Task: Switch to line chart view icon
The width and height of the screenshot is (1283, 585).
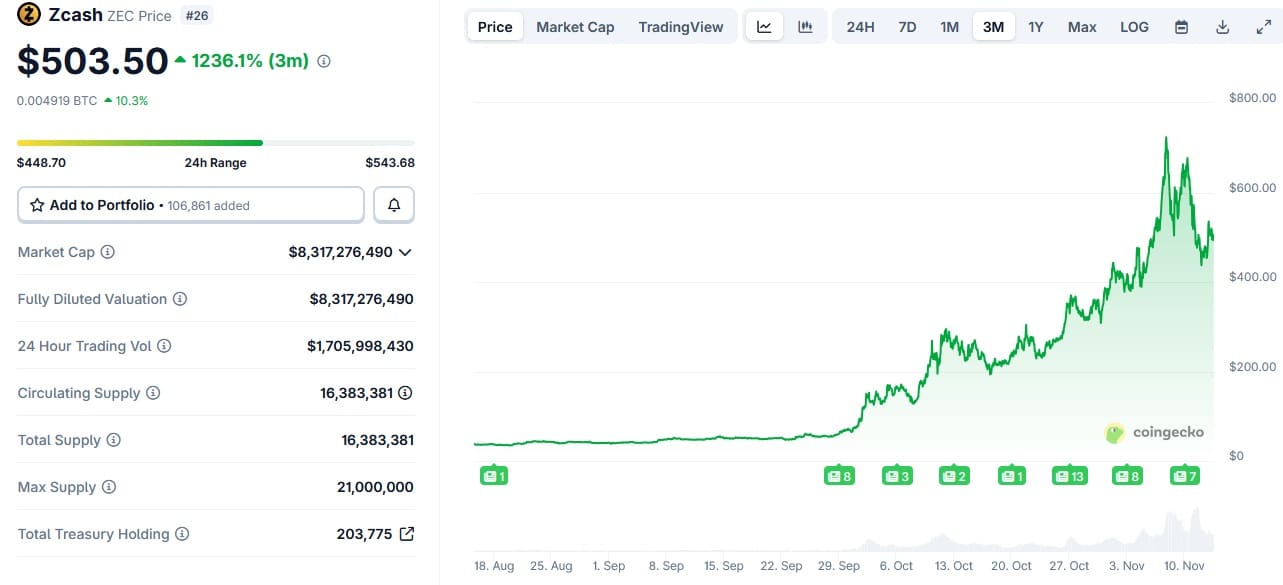Action: 764,27
